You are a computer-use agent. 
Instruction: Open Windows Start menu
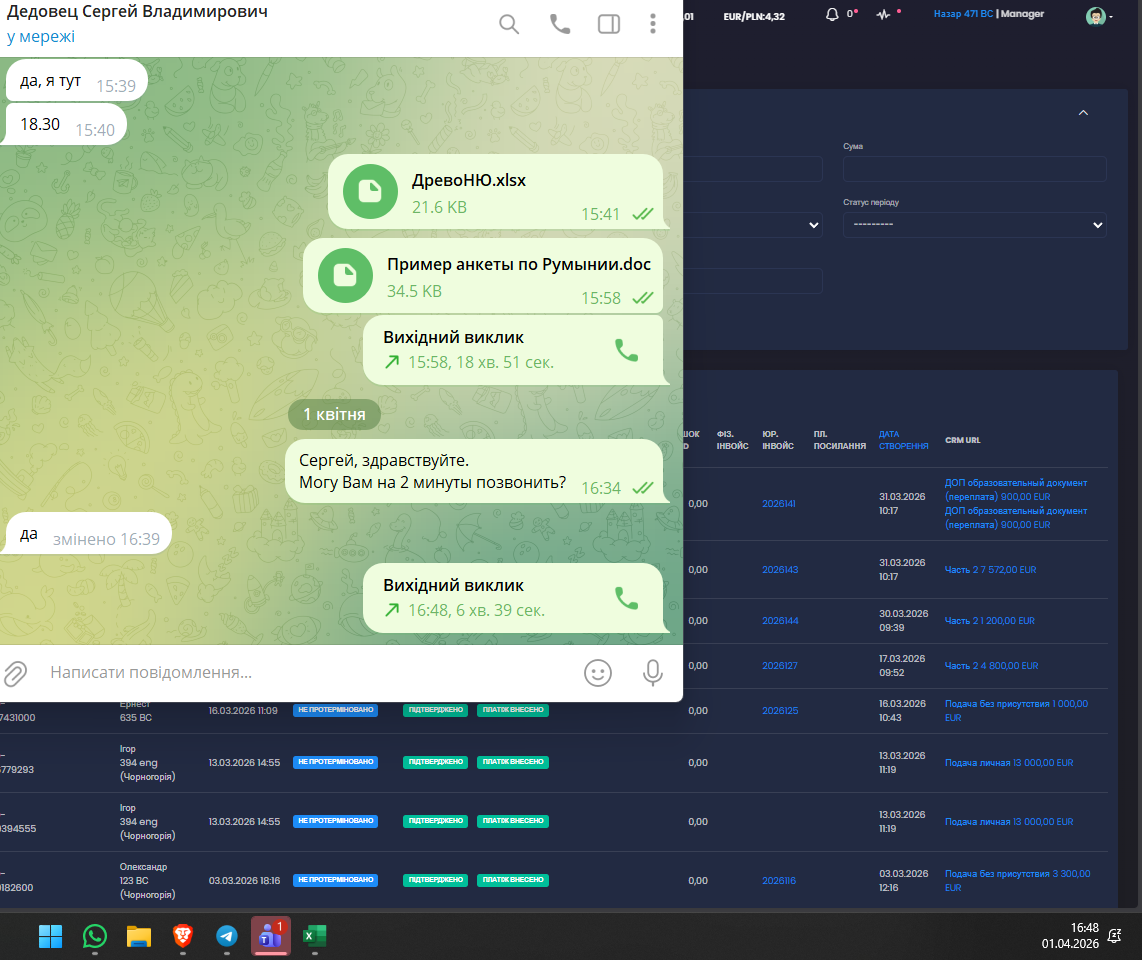50,936
